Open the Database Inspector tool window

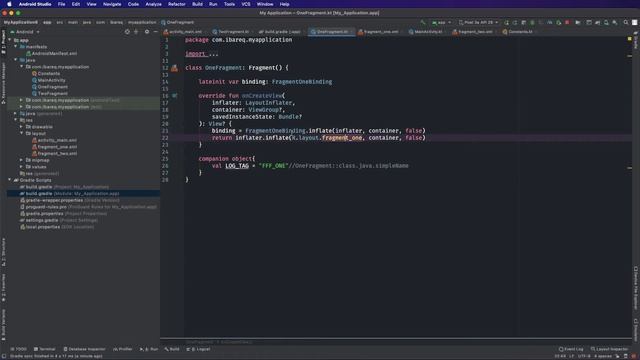[84, 349]
